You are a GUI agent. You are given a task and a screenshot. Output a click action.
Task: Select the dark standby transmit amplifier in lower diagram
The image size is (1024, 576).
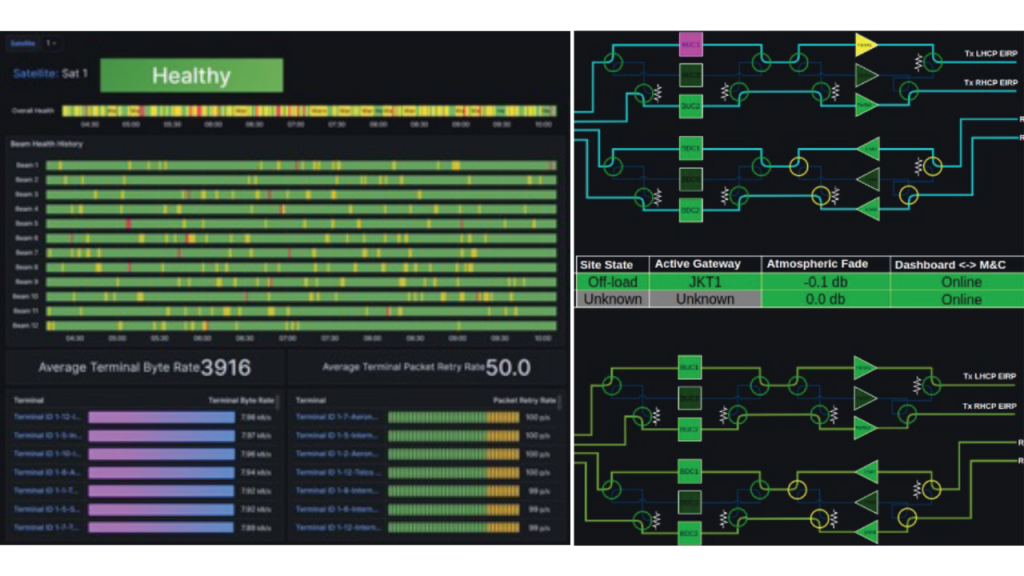(864, 398)
